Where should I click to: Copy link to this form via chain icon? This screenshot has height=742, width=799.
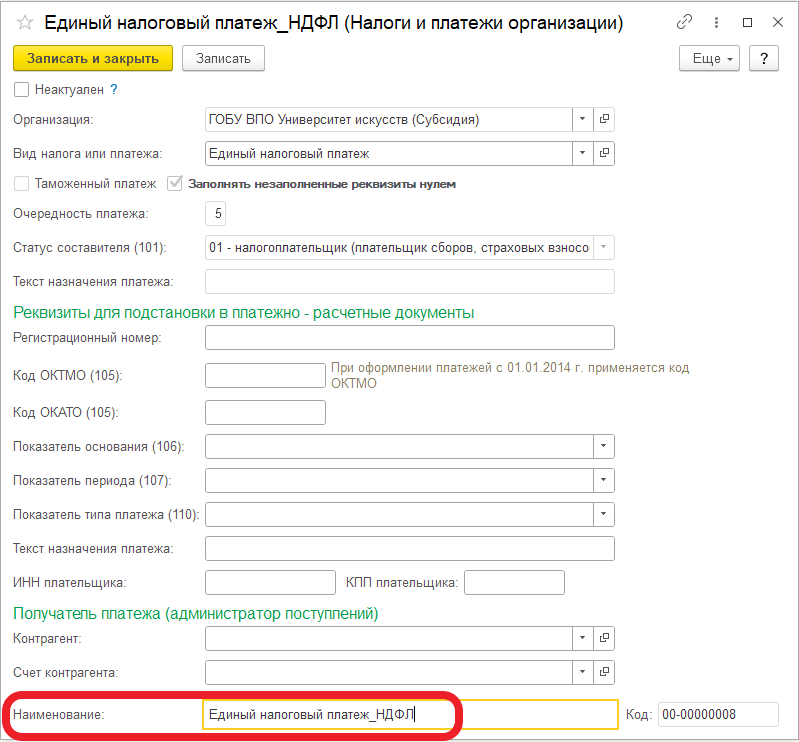pos(684,22)
